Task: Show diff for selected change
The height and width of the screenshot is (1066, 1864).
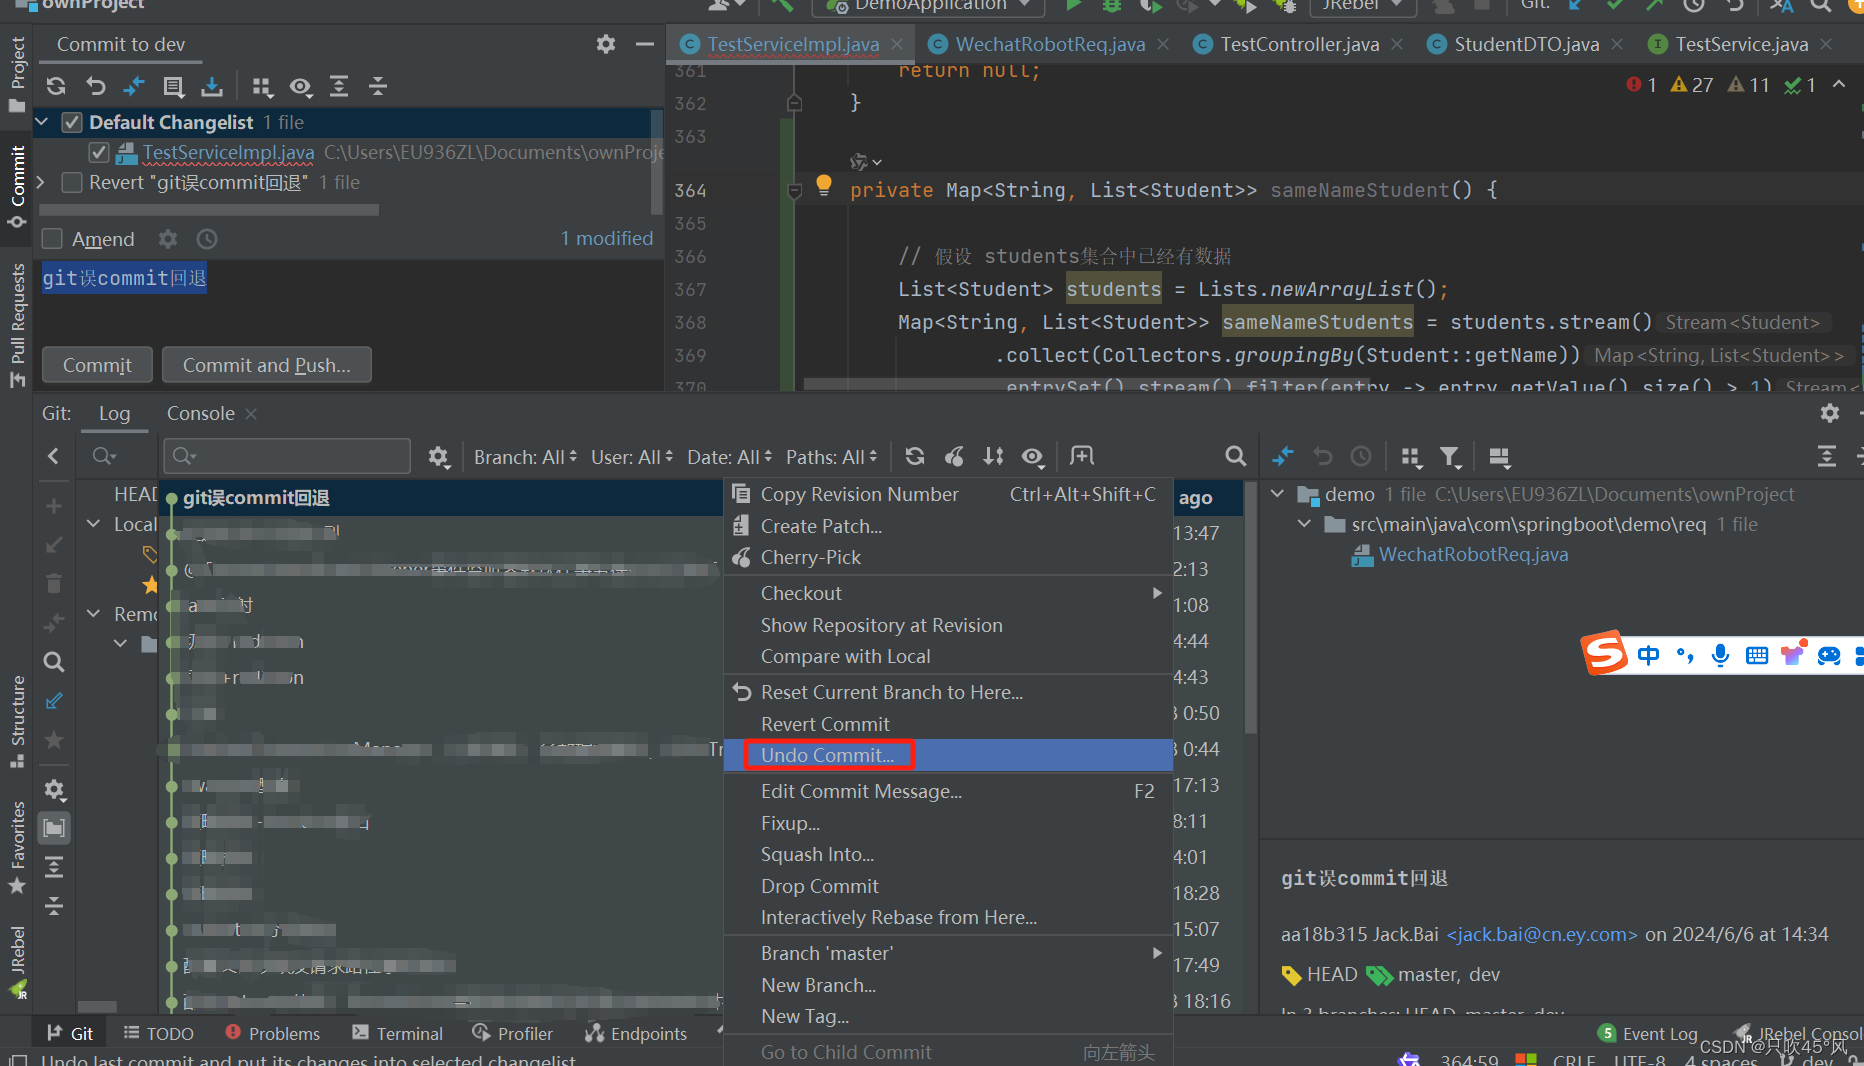Action: [x=134, y=86]
